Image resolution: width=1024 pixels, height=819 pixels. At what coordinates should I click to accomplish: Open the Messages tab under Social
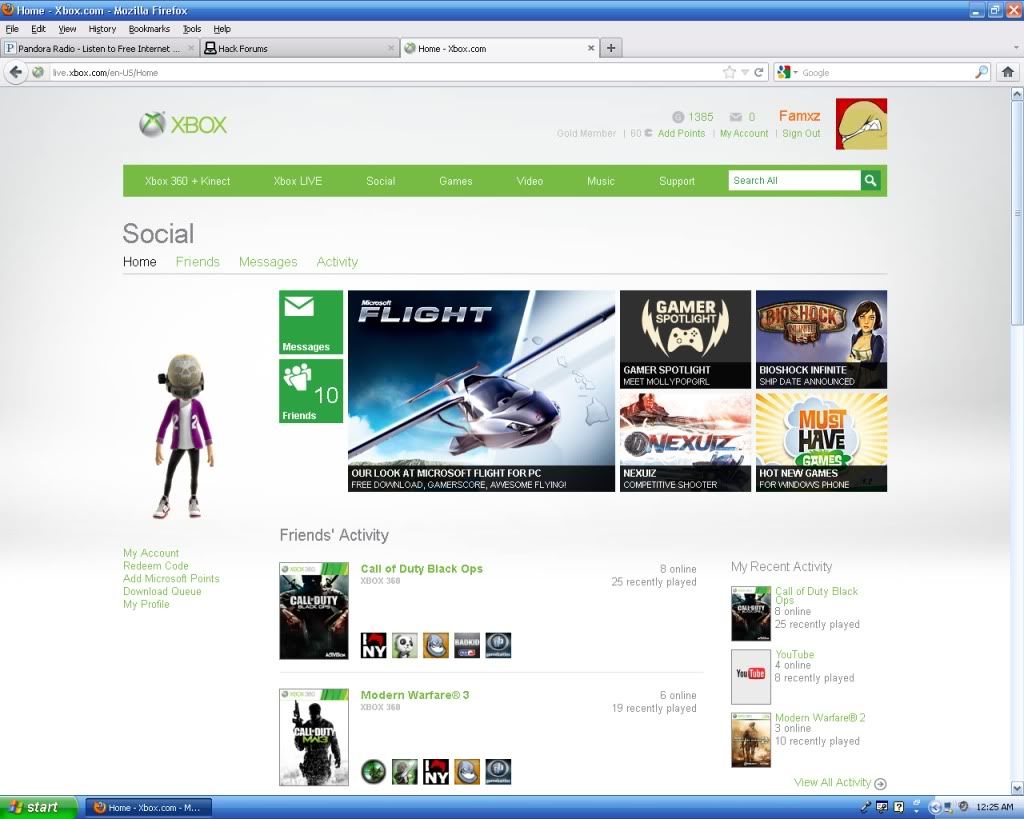(x=268, y=262)
